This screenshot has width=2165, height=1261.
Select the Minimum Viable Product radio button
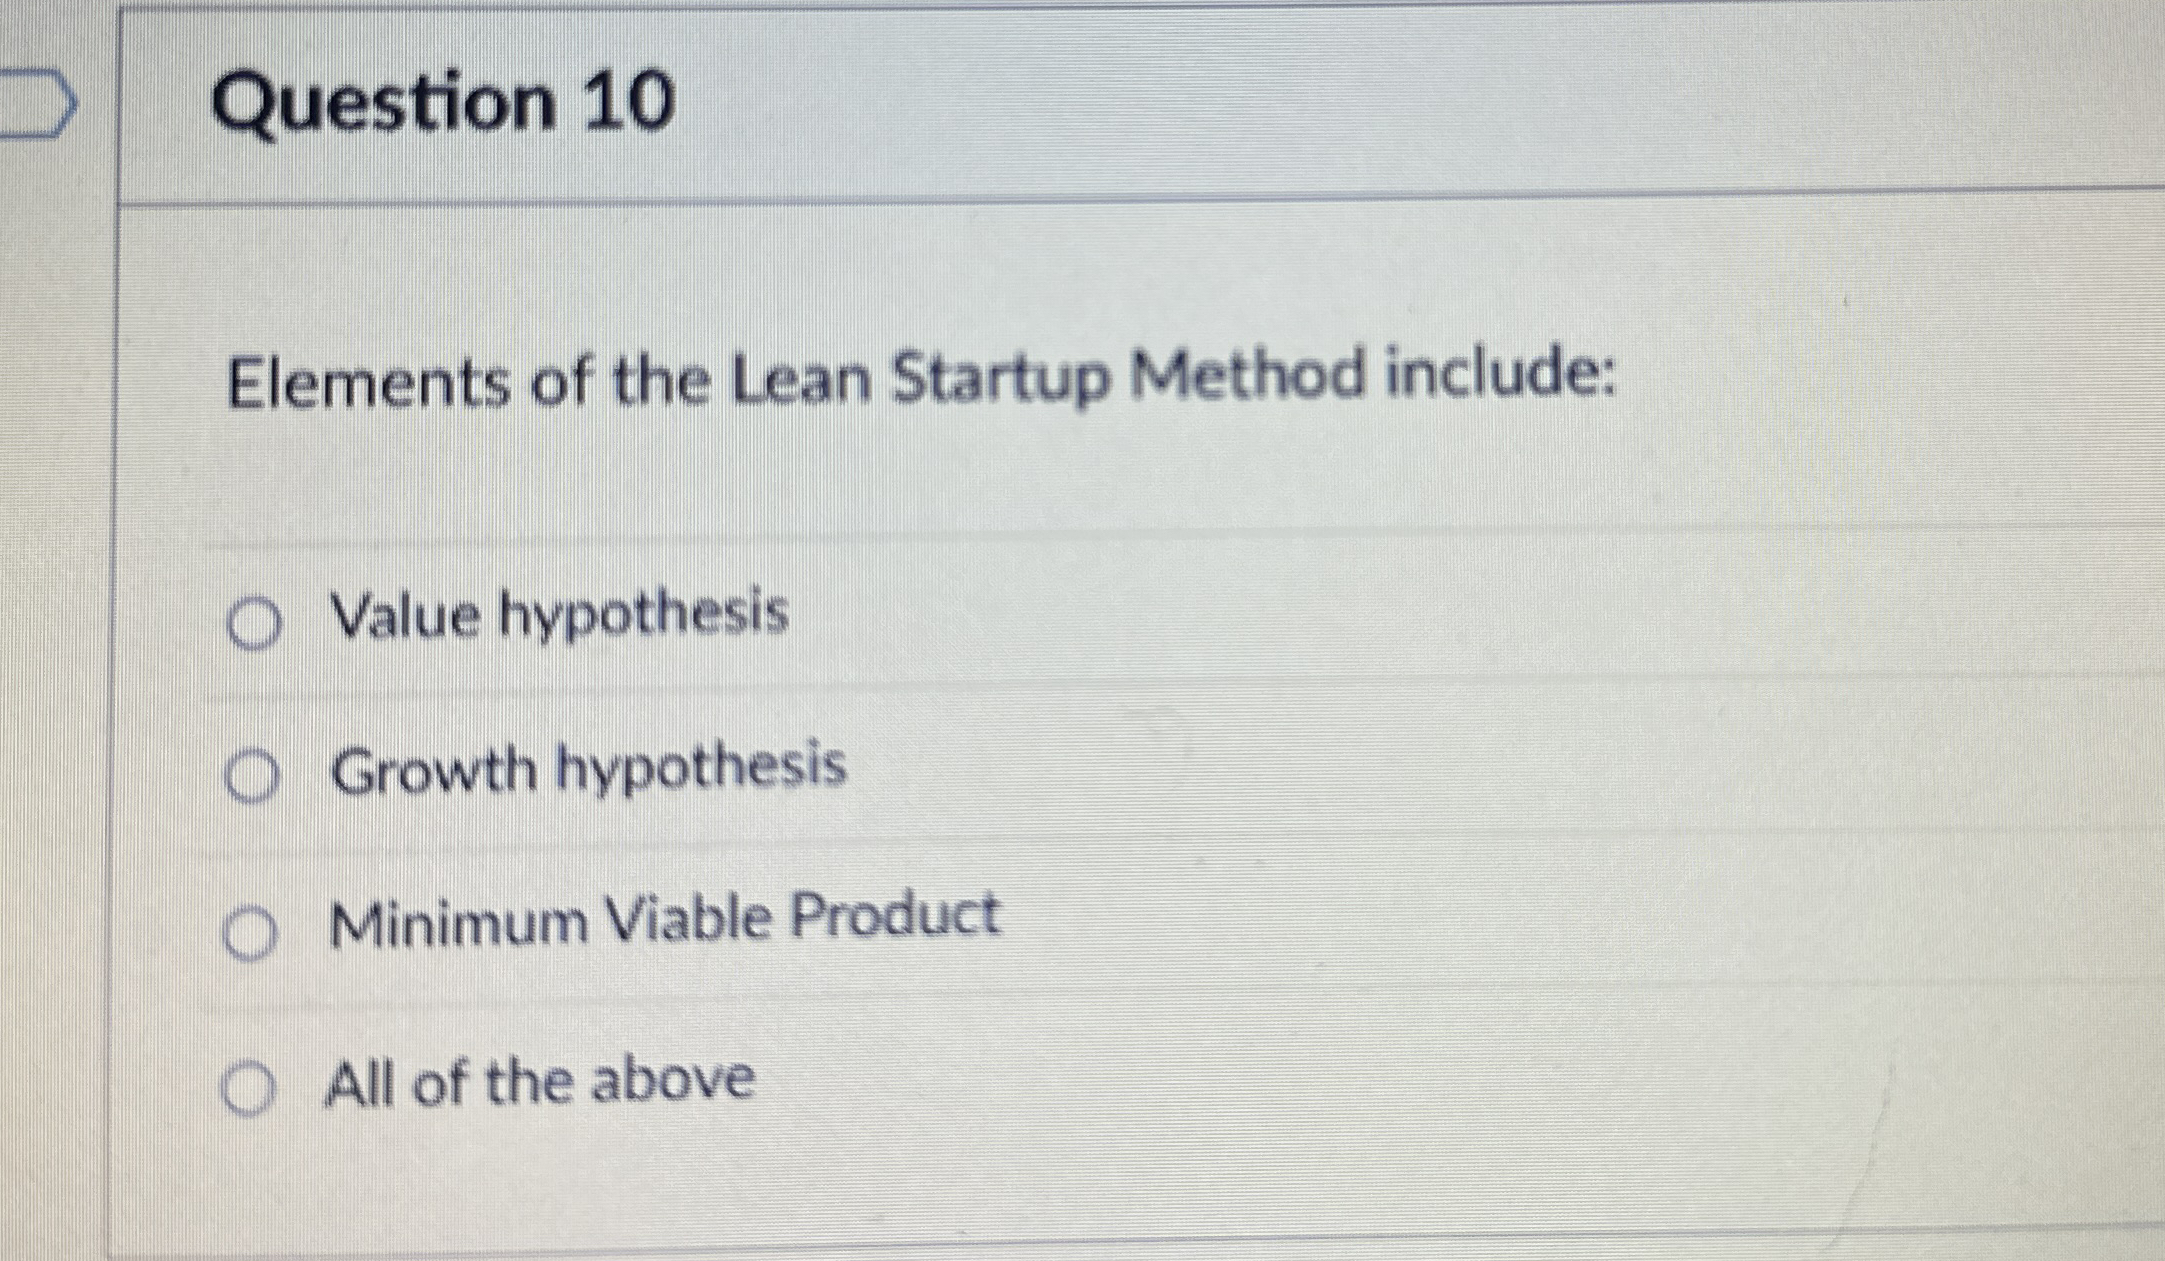pyautogui.click(x=251, y=928)
